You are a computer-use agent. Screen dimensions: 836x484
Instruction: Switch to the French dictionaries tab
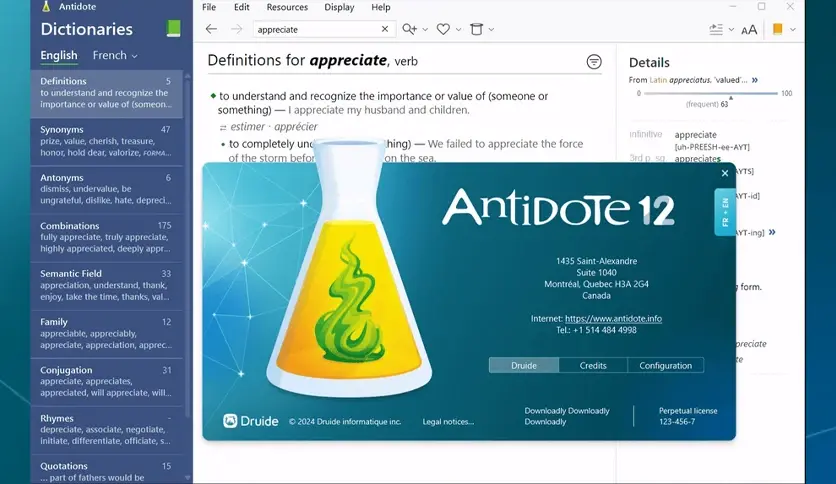coord(110,55)
